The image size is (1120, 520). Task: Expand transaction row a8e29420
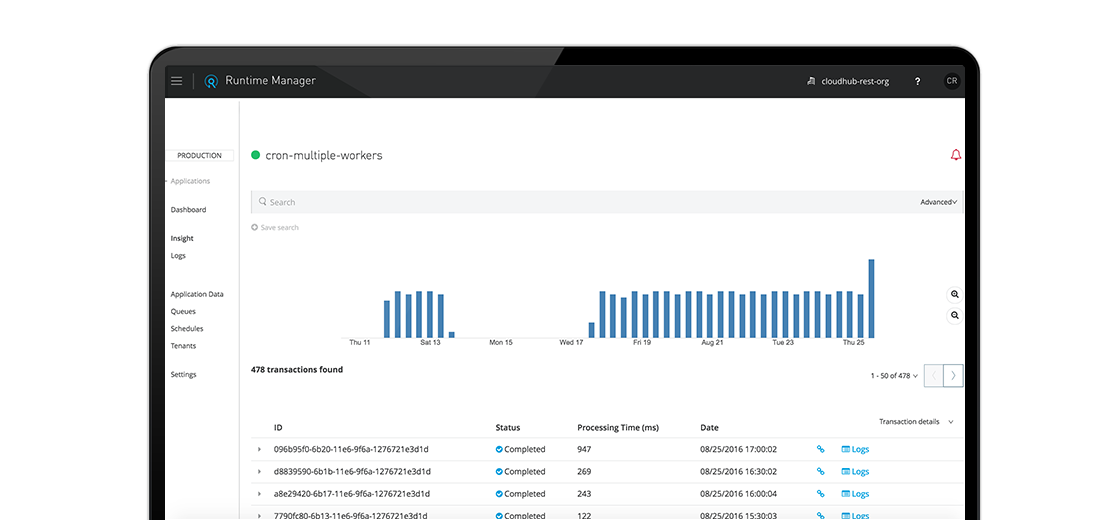pyautogui.click(x=259, y=494)
